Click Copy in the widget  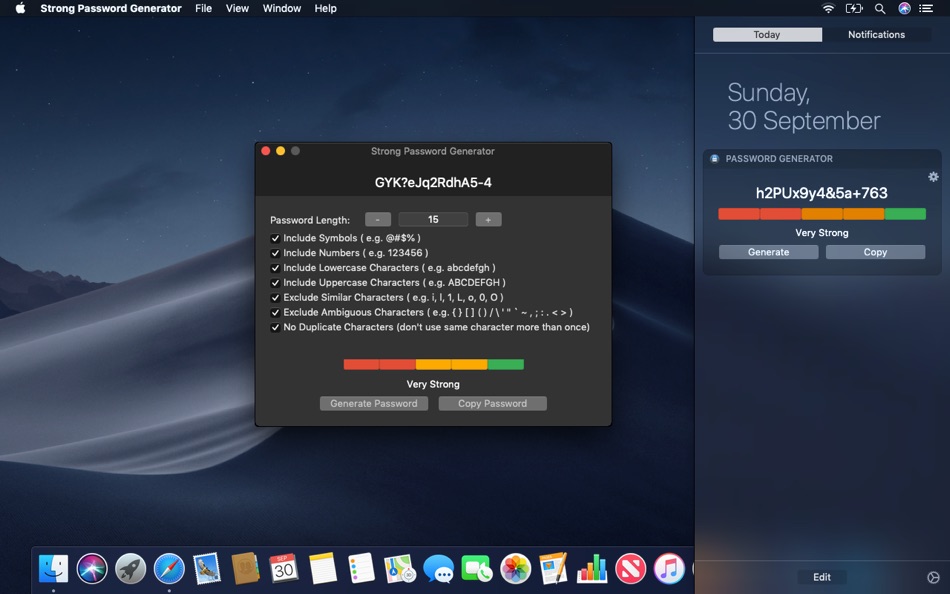[875, 252]
